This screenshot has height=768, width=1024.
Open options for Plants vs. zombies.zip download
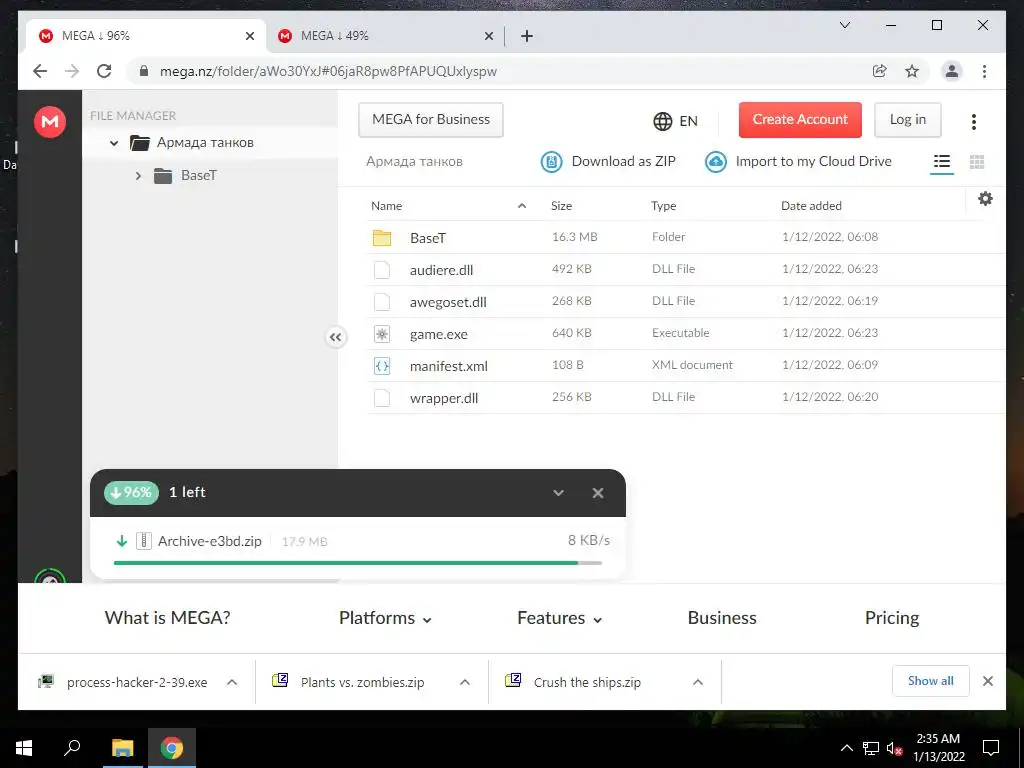tap(465, 682)
